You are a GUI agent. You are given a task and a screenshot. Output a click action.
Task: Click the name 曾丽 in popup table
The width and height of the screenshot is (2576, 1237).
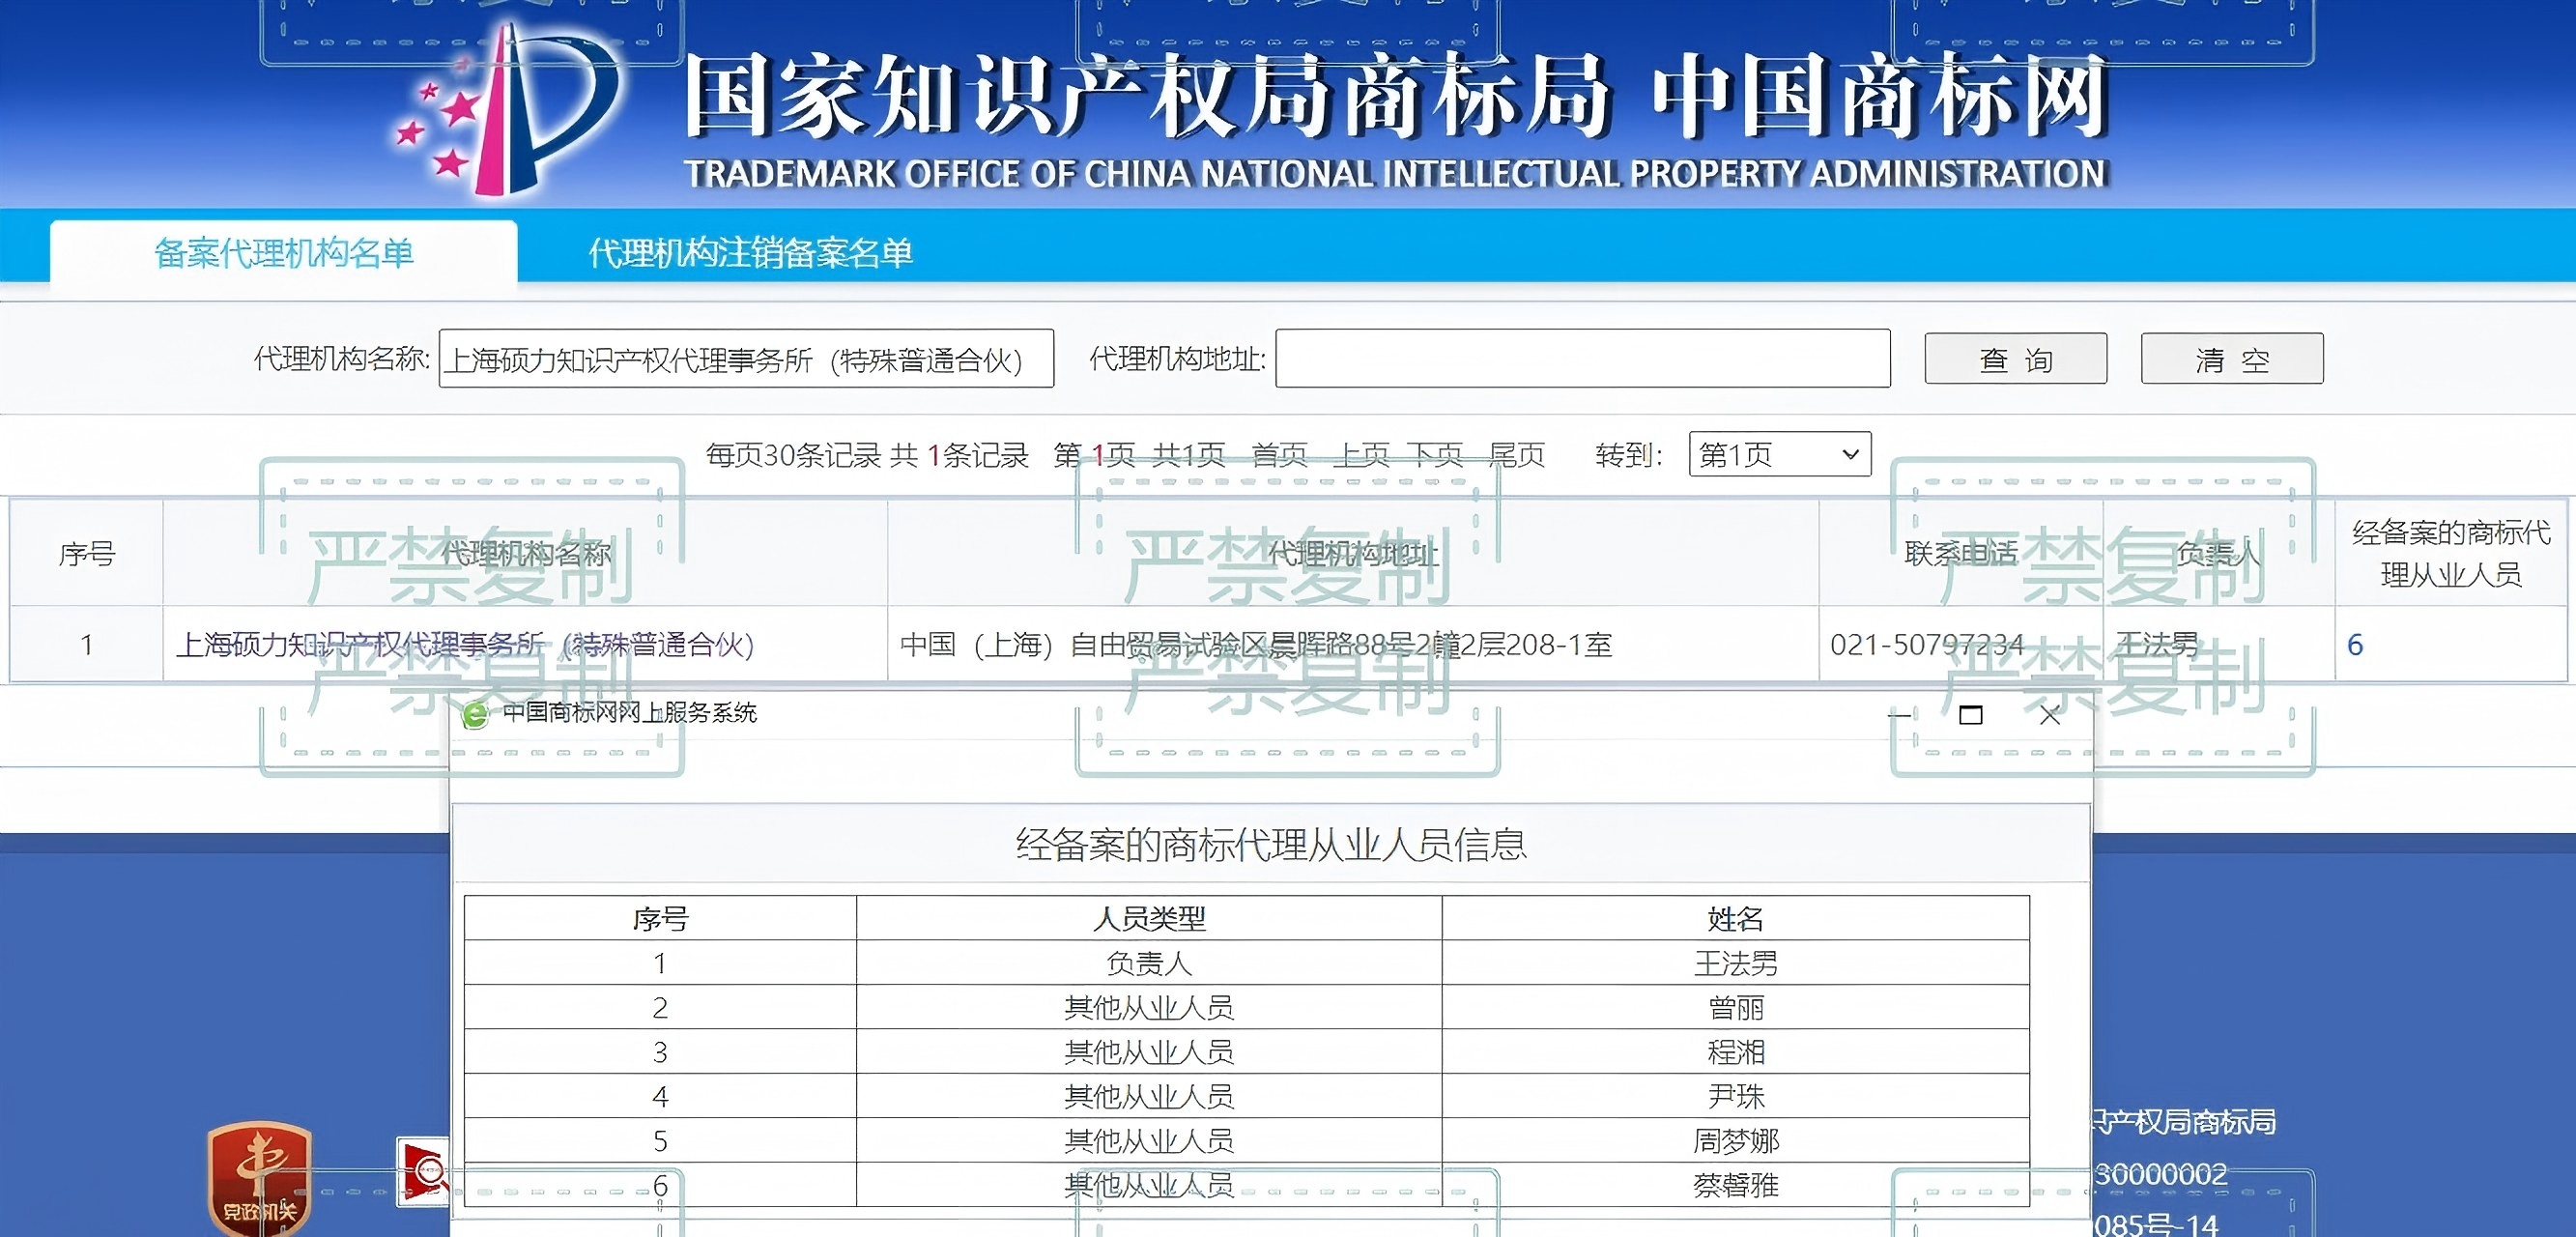(x=1735, y=1007)
